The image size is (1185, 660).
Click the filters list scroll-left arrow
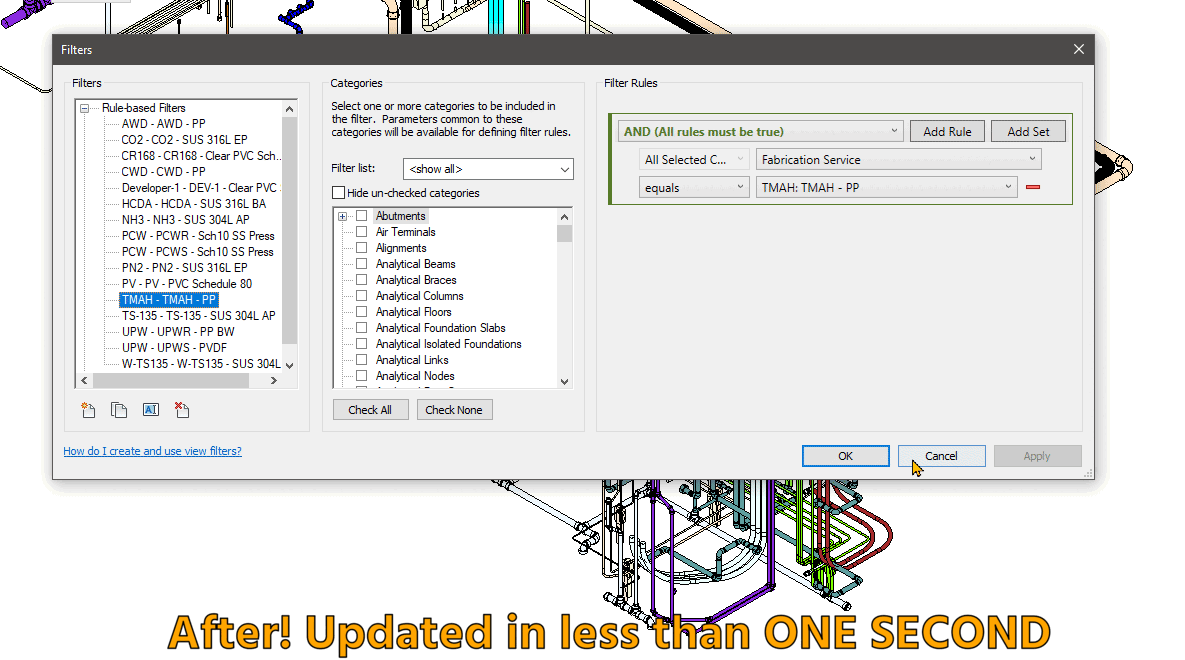(x=85, y=381)
